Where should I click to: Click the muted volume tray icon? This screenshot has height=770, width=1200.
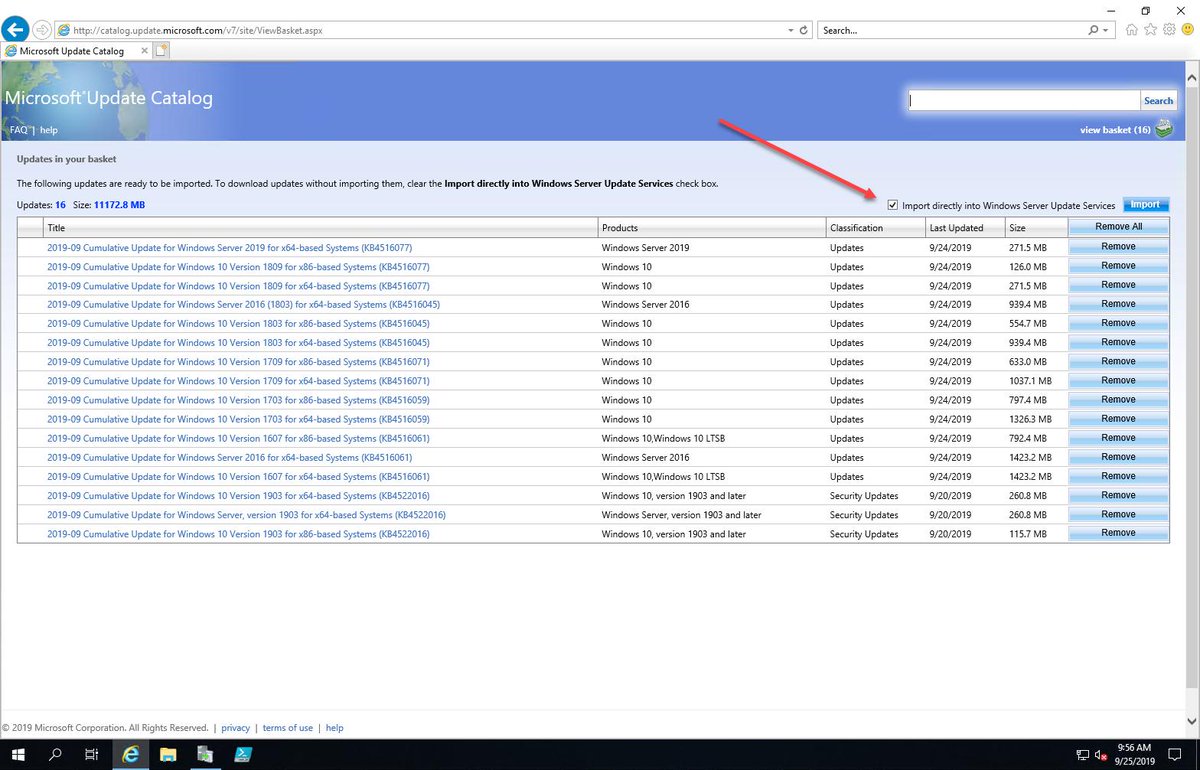(1099, 755)
